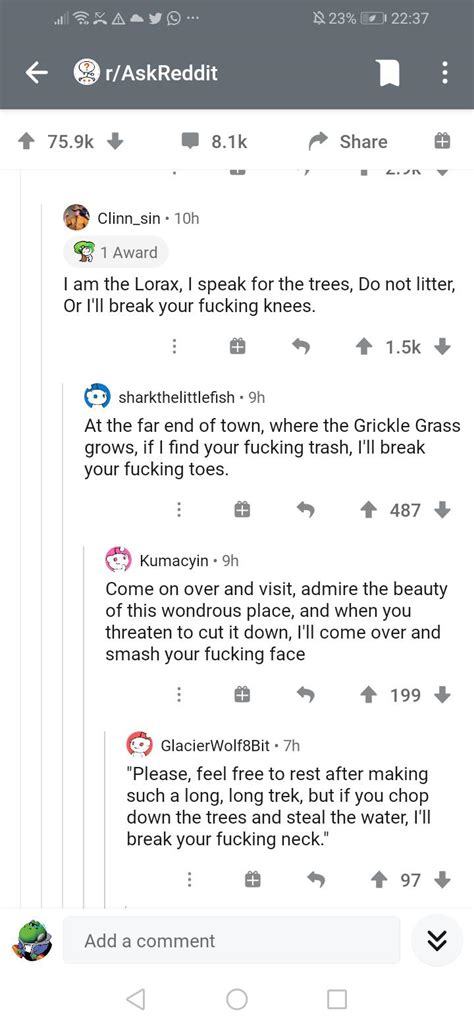Open the three-dot overflow menu in header
Image resolution: width=474 pixels, height=1027 pixels.
[x=445, y=74]
